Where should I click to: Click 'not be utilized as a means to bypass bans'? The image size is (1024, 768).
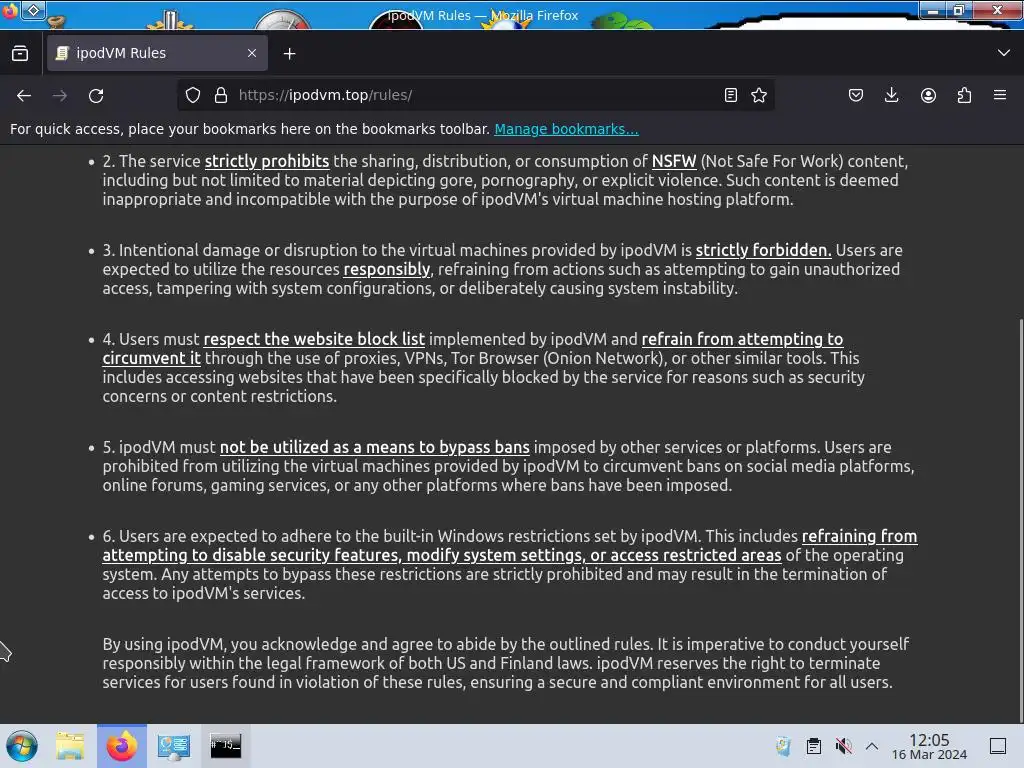point(375,447)
